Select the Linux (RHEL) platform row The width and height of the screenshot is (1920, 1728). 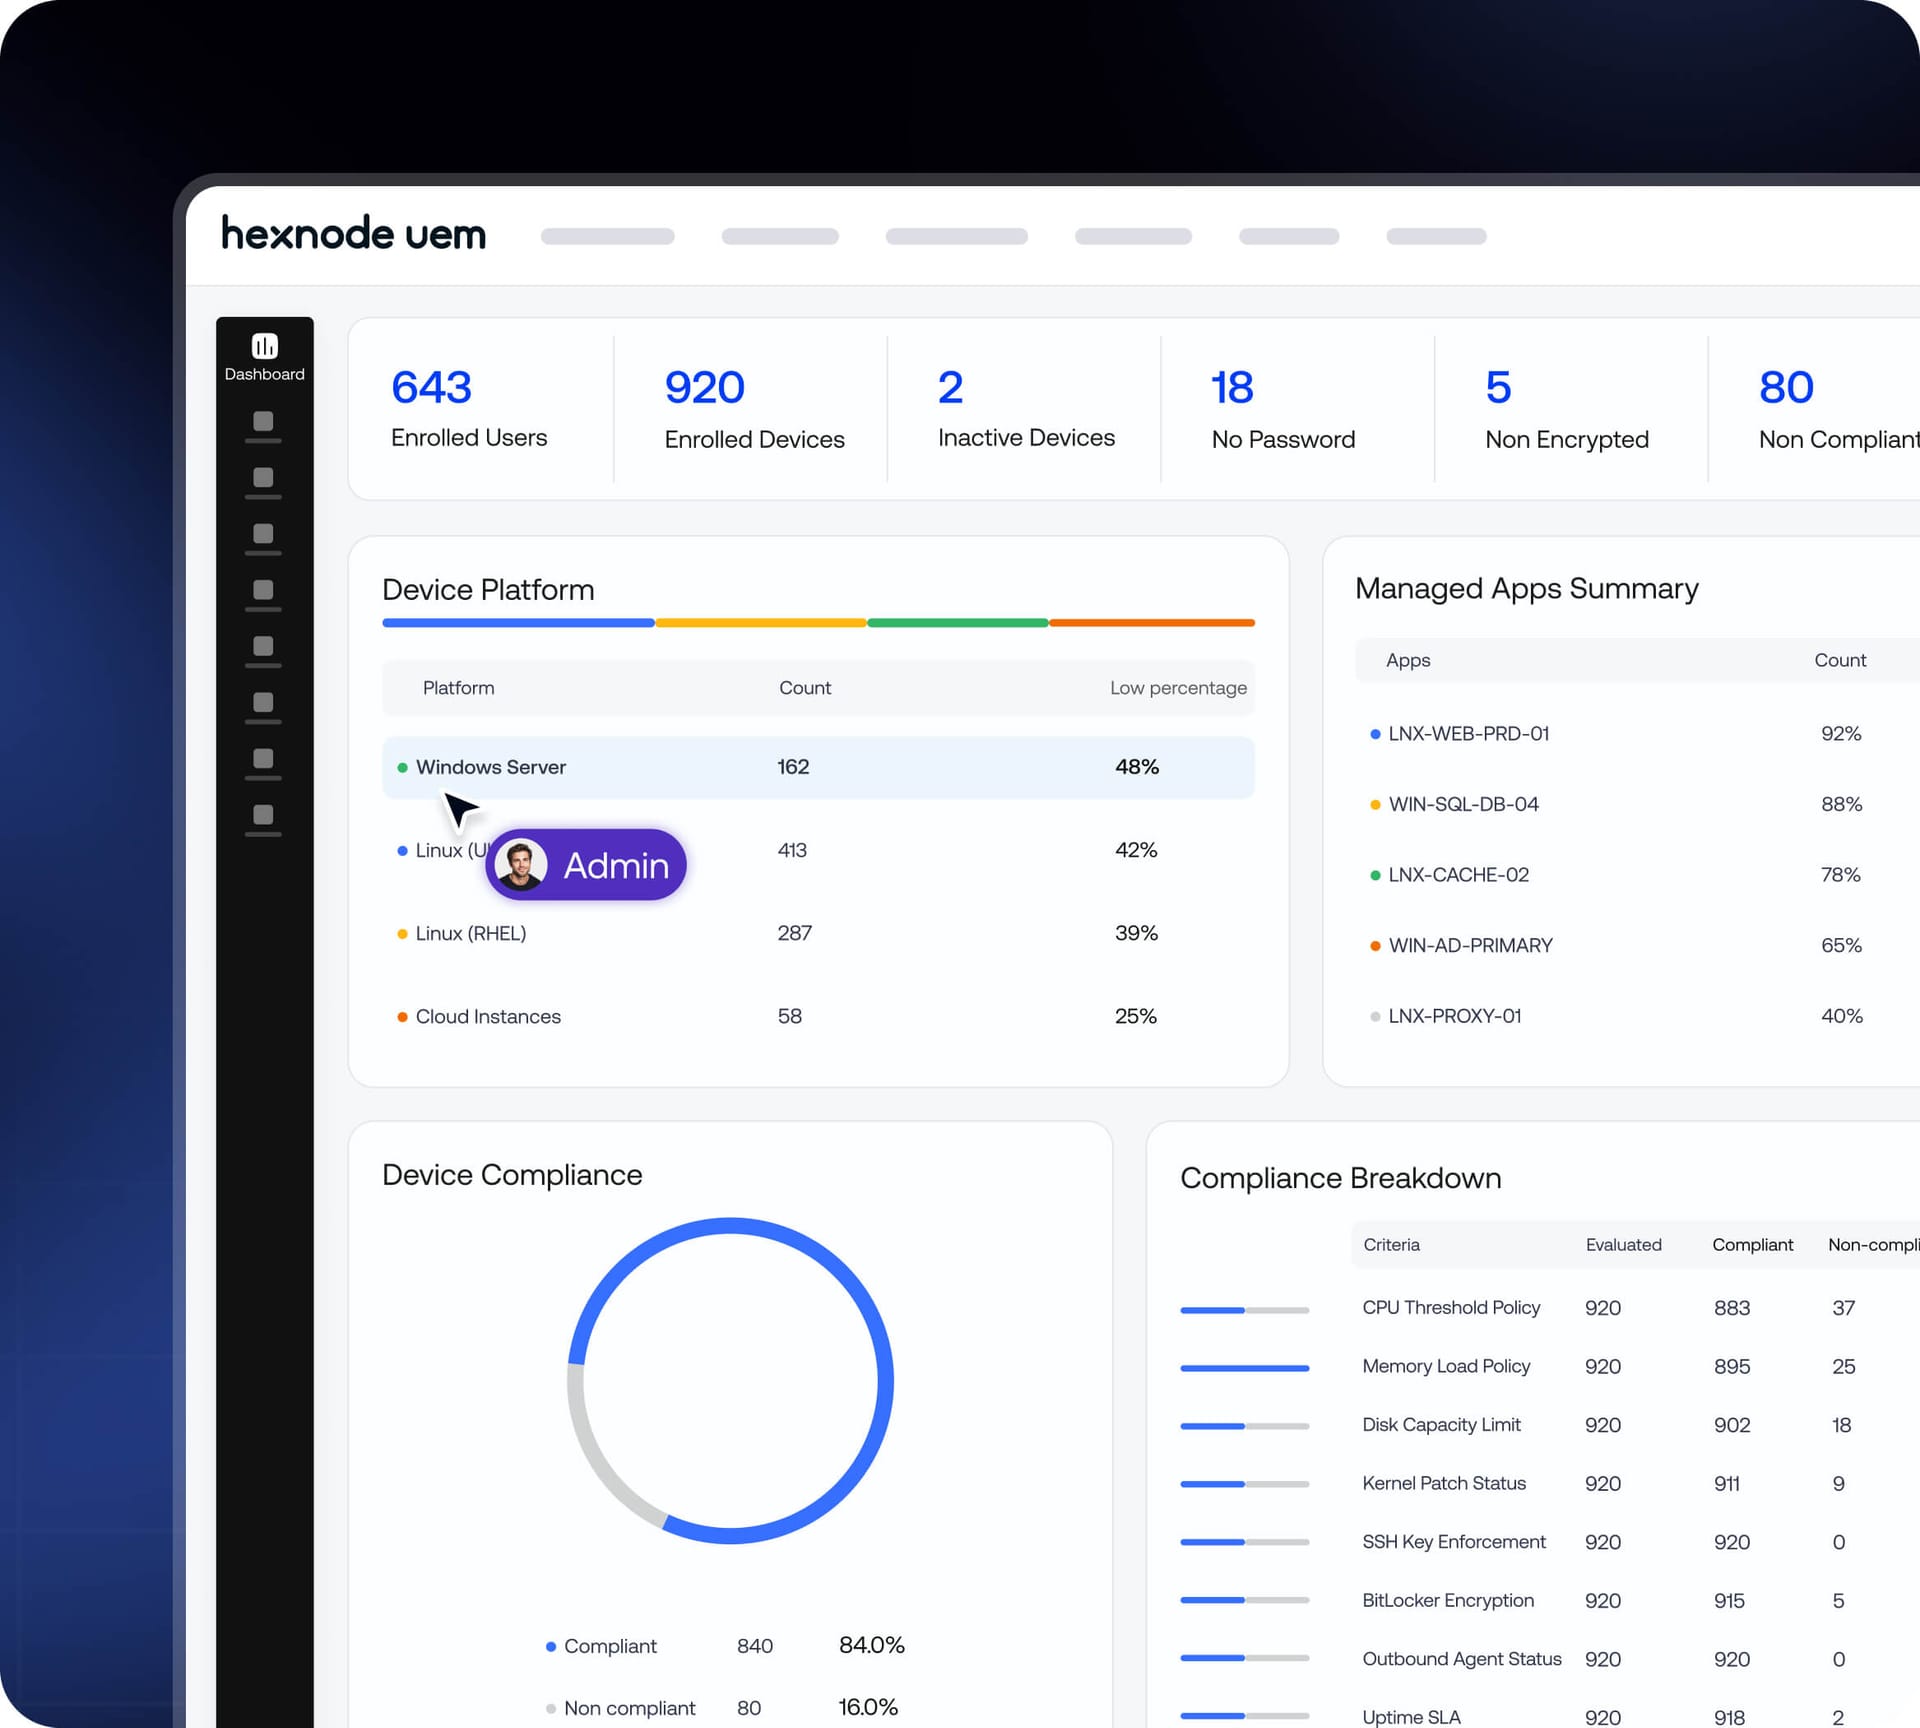pos(818,933)
